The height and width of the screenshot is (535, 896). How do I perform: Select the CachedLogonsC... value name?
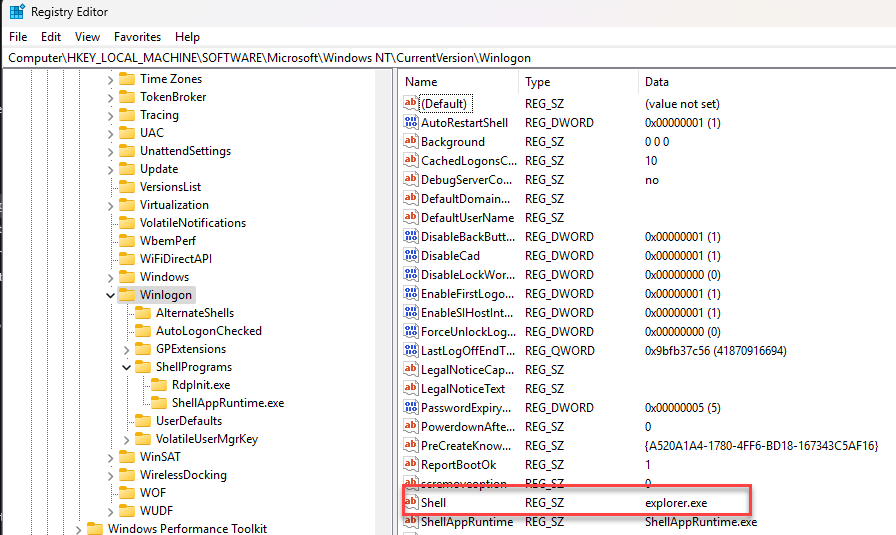pos(469,161)
